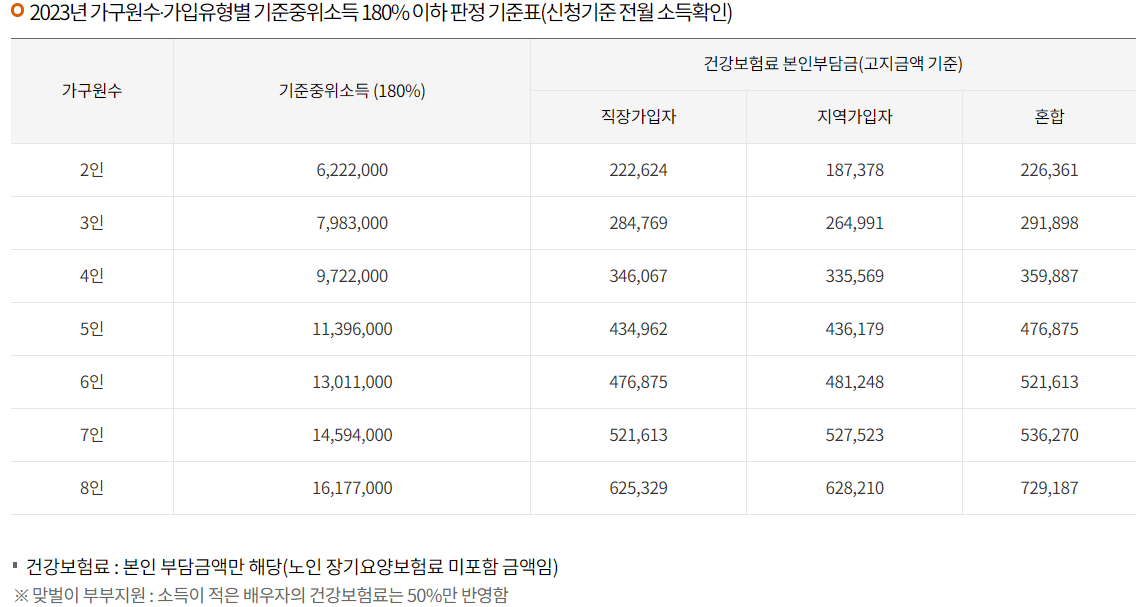Screen dimensions: 1147x607
Task: Select 521,613 in the 6인 혼합 column
Action: (x=1049, y=382)
